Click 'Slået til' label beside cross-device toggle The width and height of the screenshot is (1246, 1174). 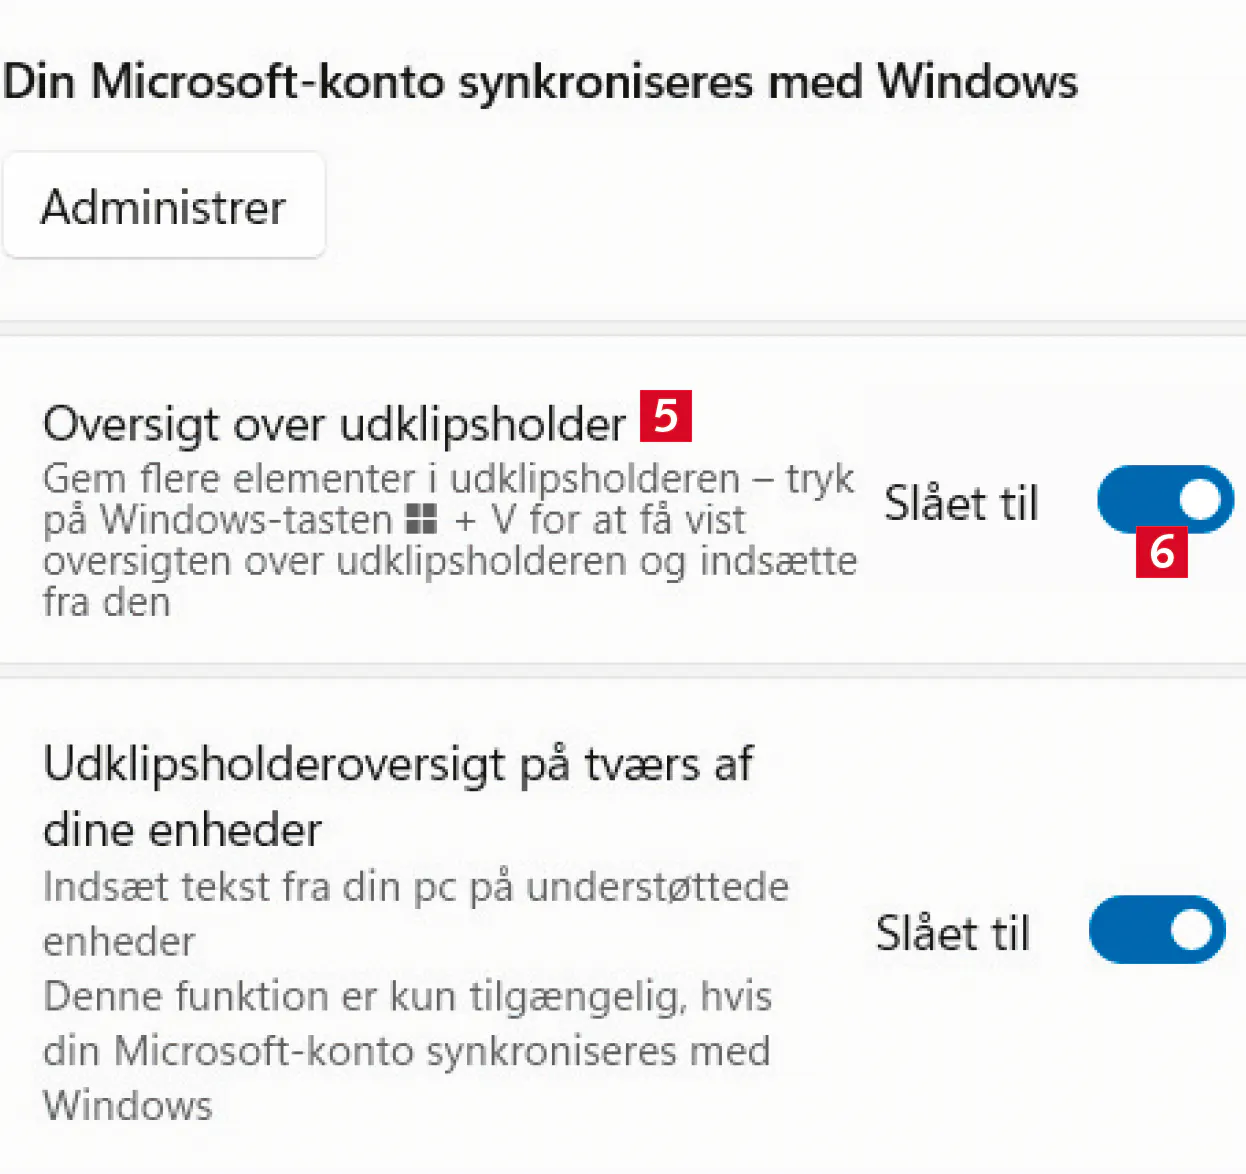[953, 933]
